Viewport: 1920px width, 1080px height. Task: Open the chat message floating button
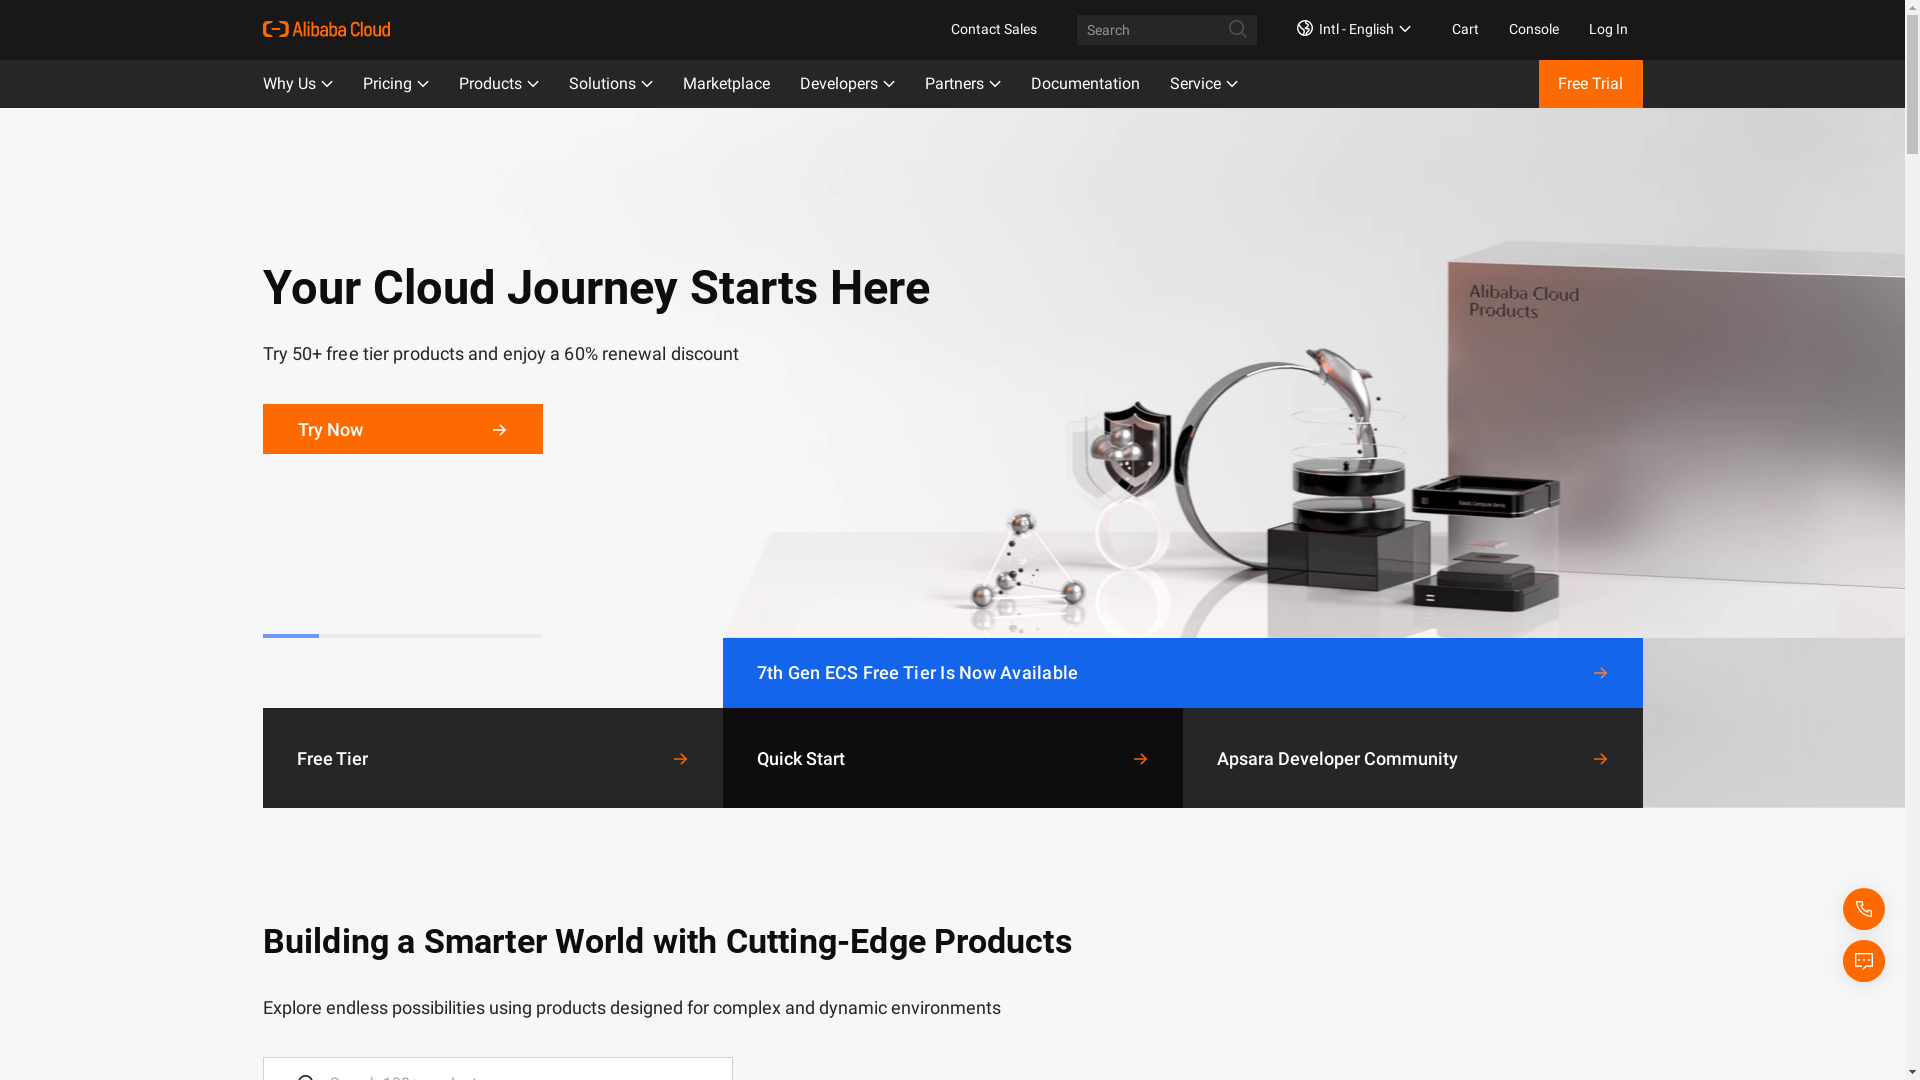point(1863,961)
